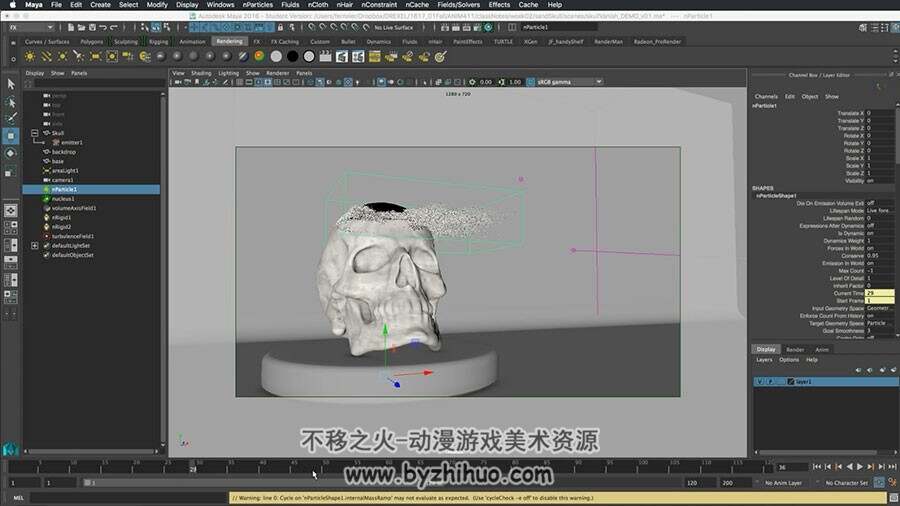Click the save scene icon
900x506 pixels.
click(x=92, y=27)
